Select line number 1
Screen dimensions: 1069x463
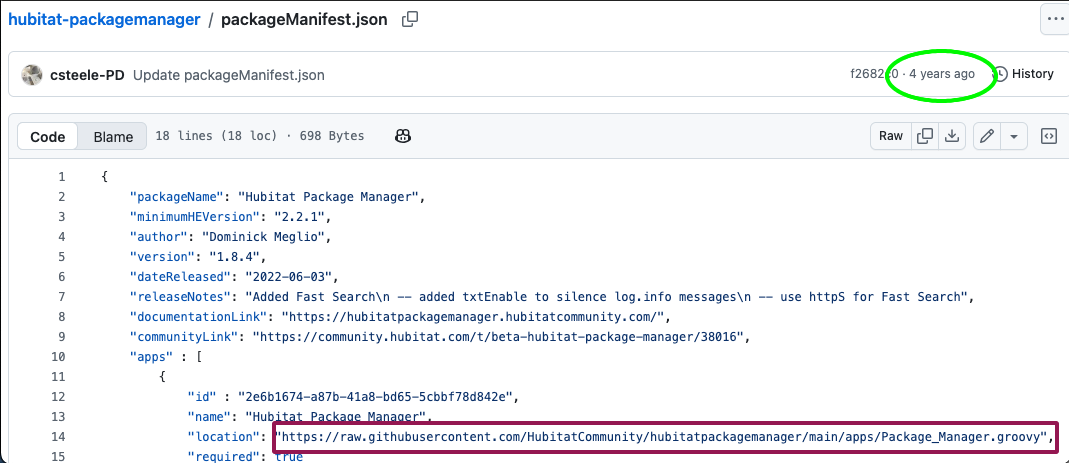(x=61, y=177)
